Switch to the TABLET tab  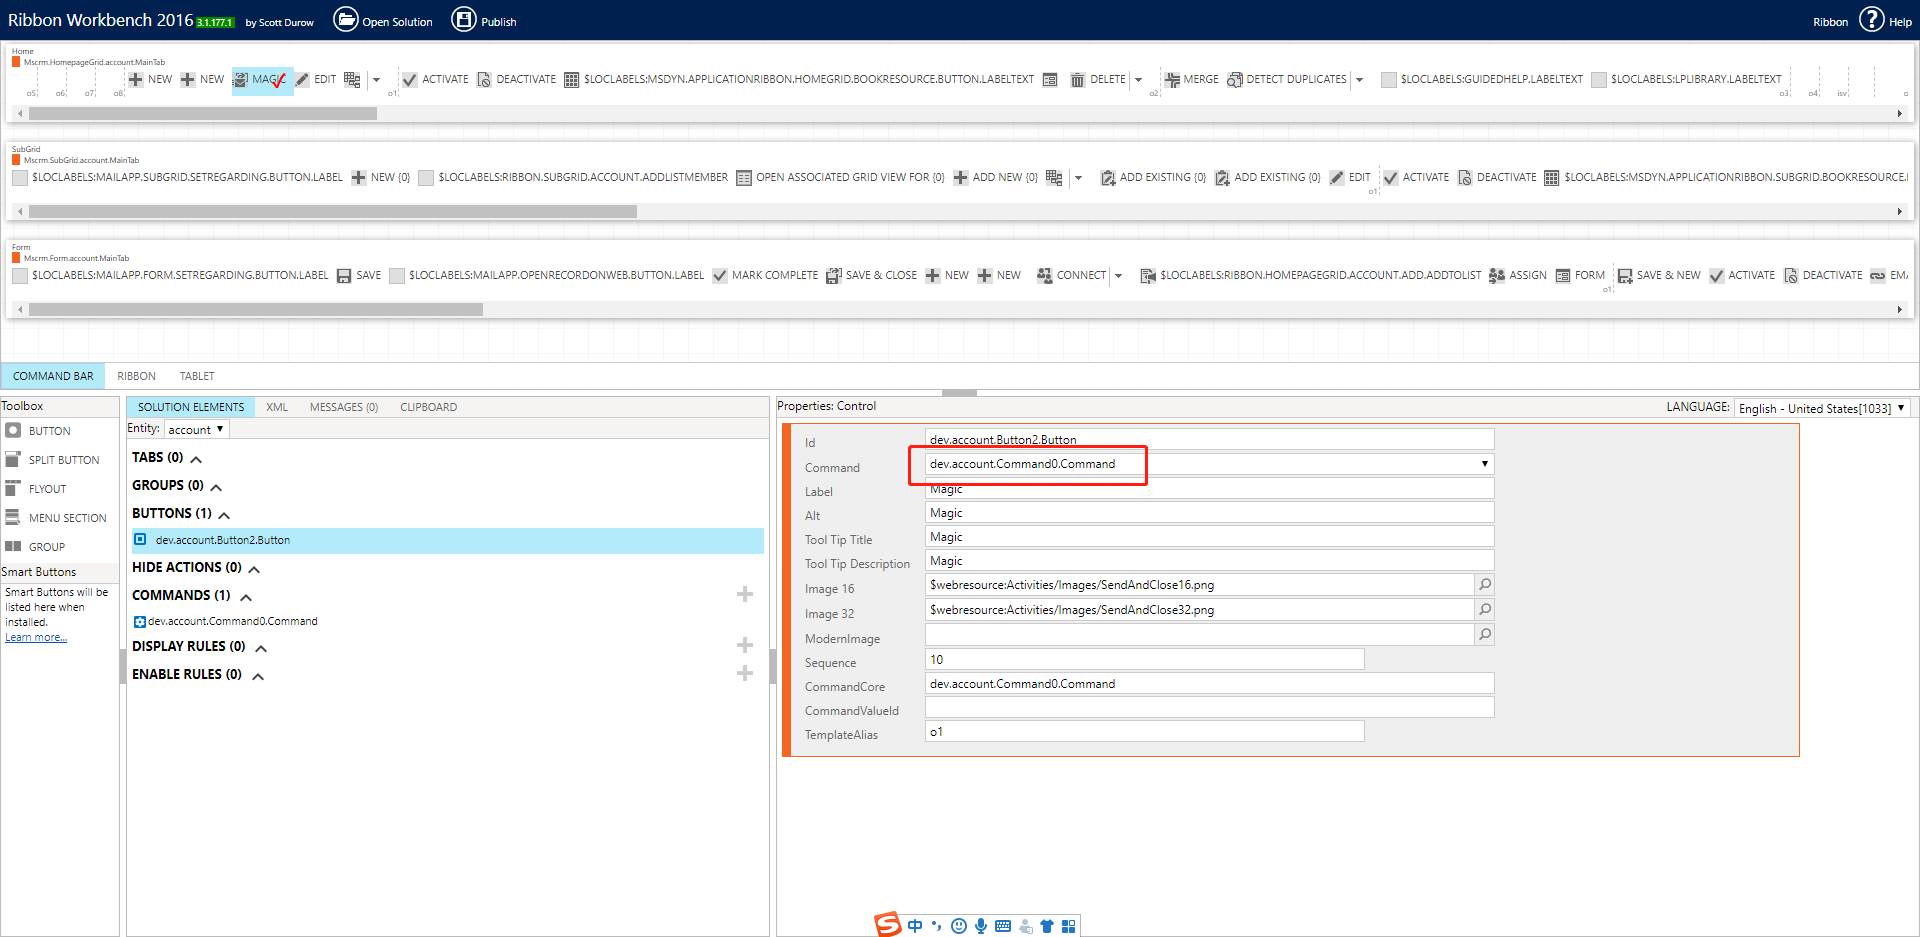197,376
